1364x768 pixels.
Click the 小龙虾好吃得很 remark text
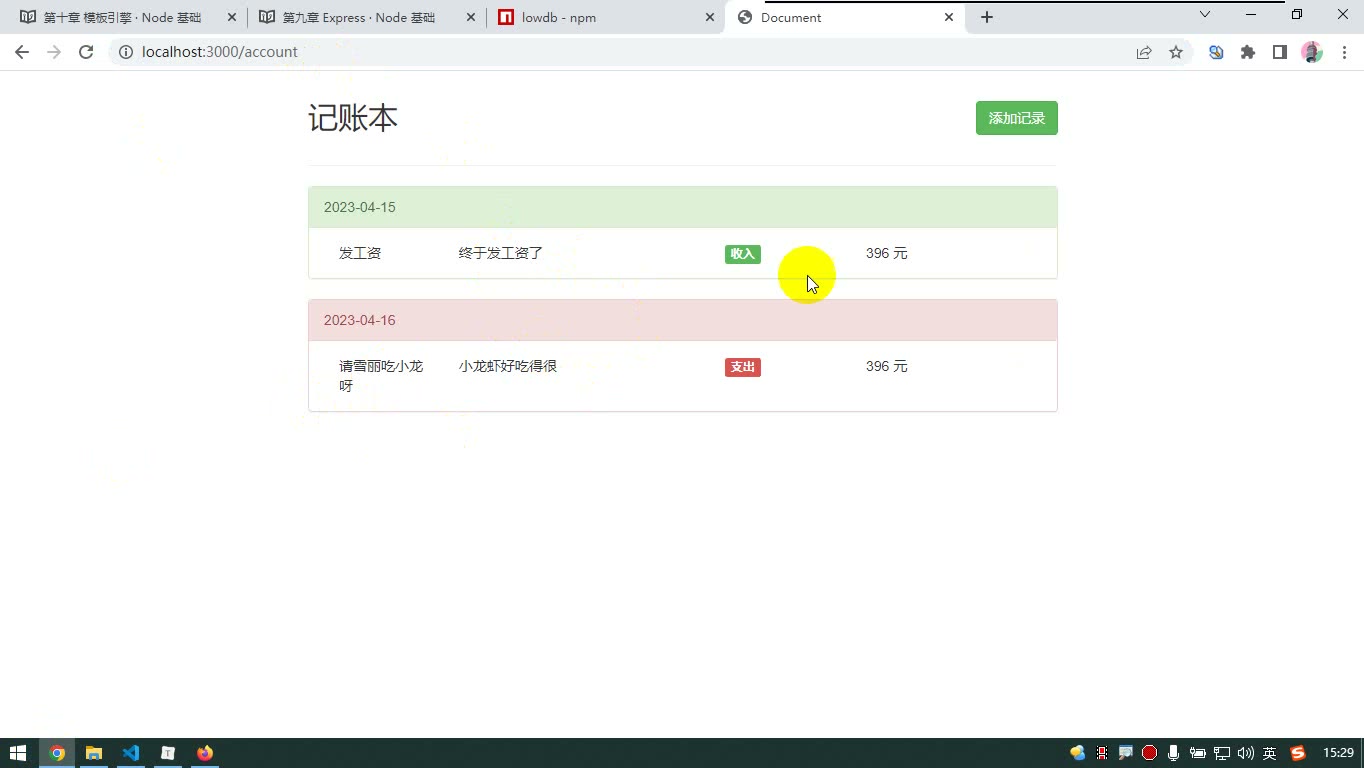click(508, 366)
